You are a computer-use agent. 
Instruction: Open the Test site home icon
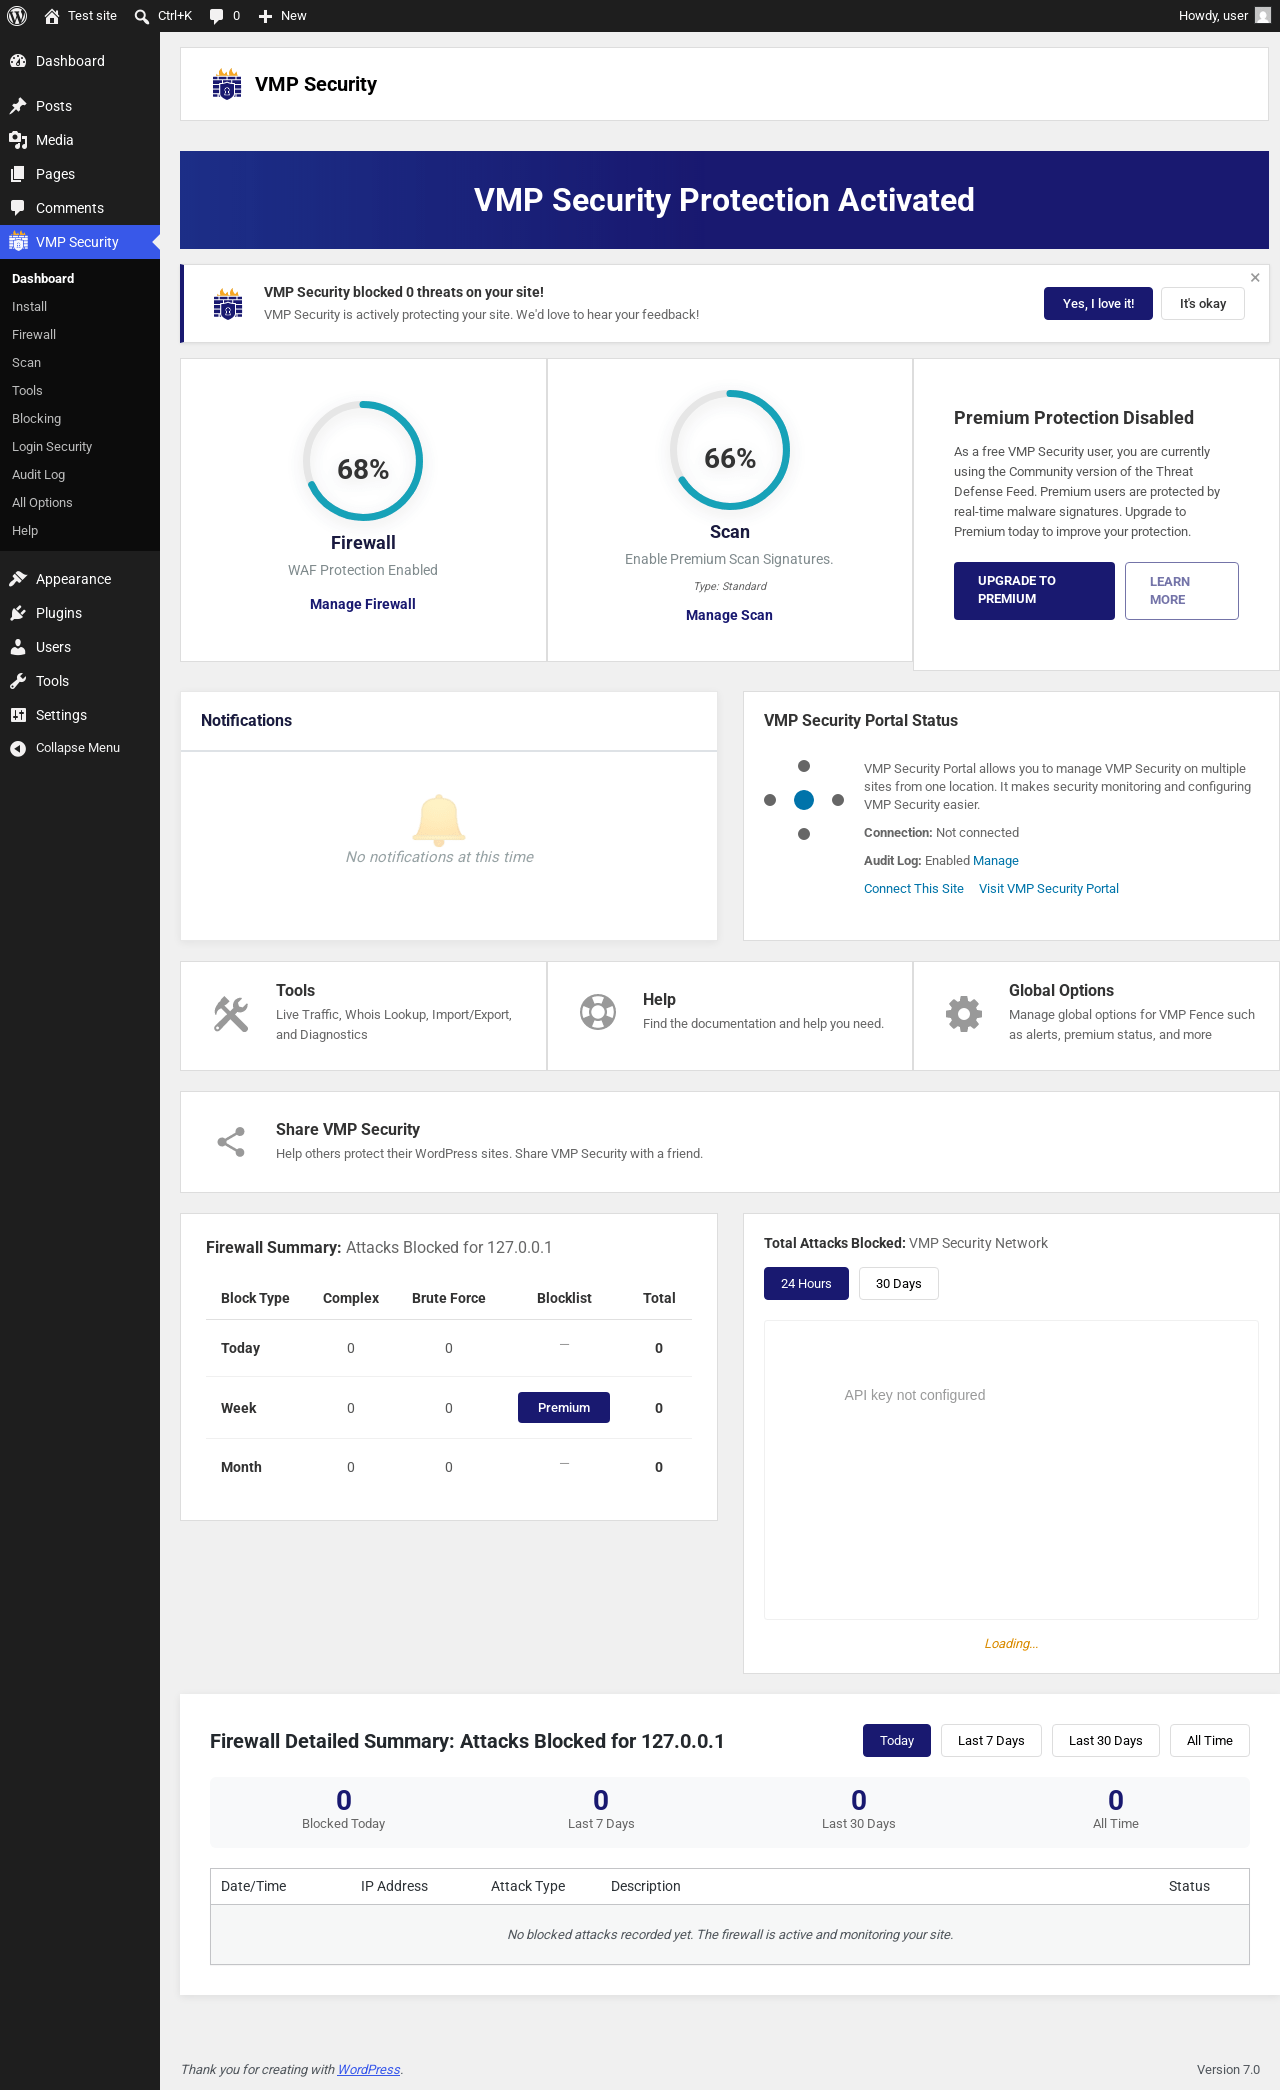pos(52,16)
